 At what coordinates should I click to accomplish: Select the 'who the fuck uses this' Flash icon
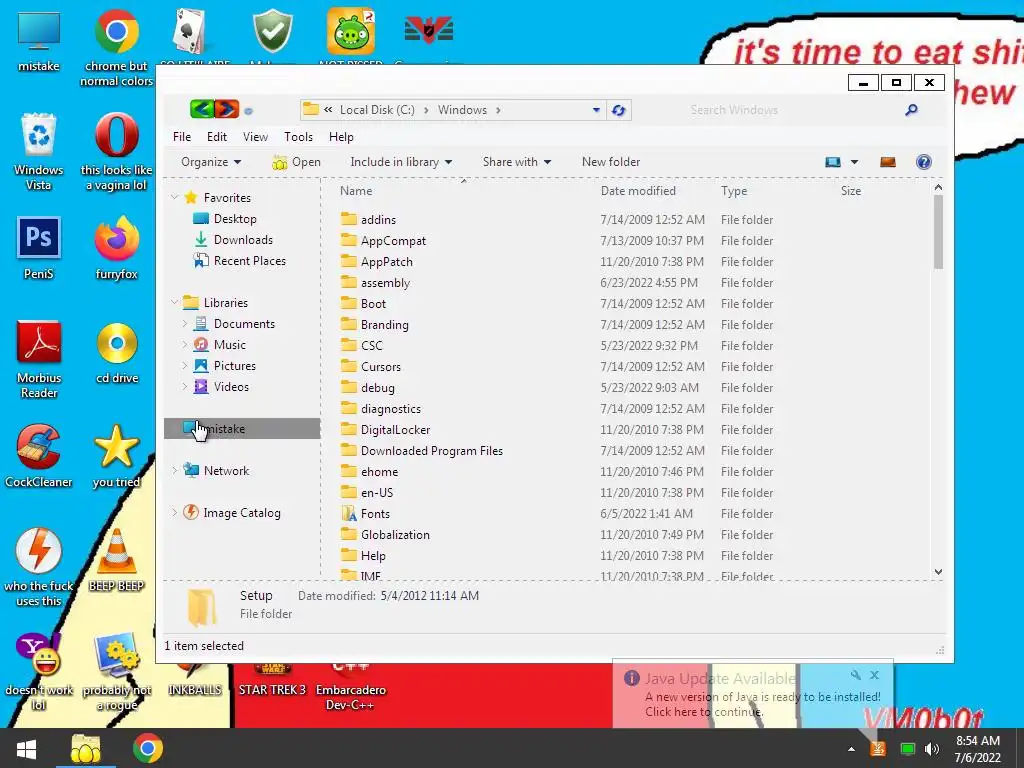(x=39, y=567)
